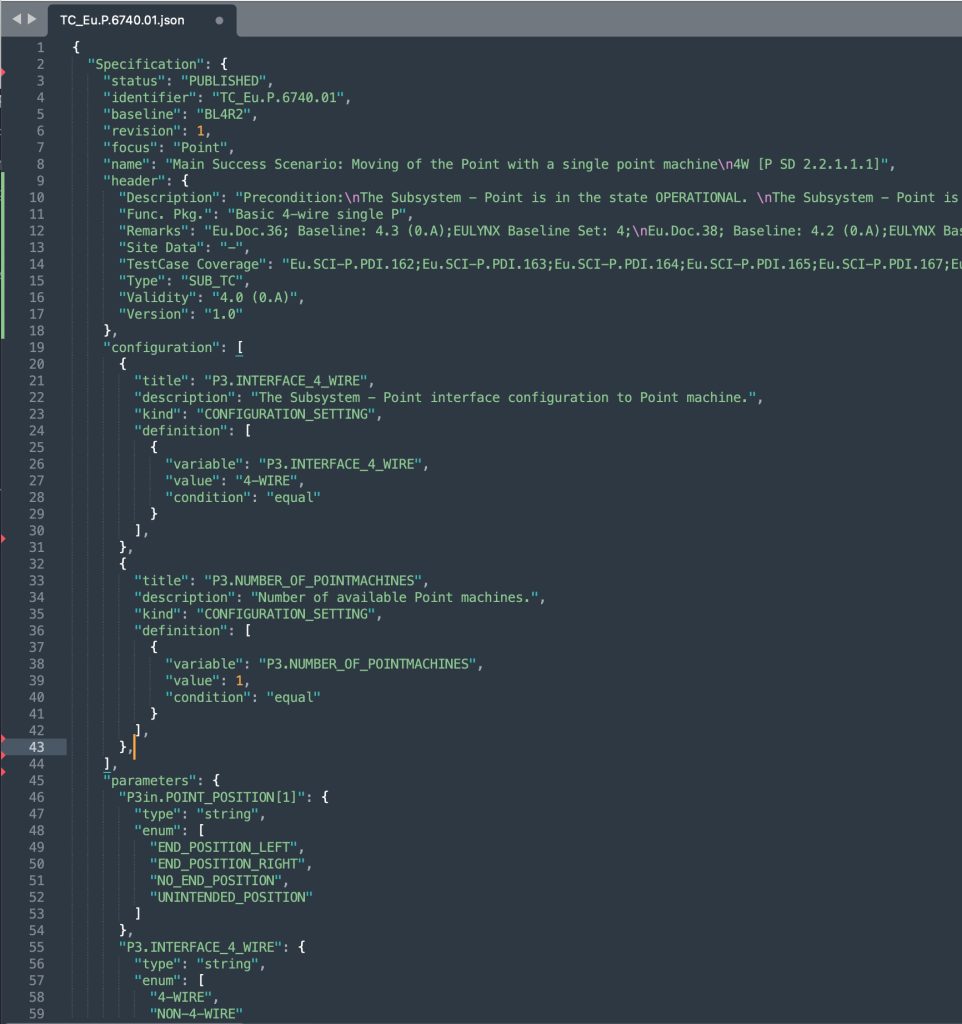The width and height of the screenshot is (962, 1024).
Task: Click line number 1 in the gutter
Action: click(x=40, y=48)
